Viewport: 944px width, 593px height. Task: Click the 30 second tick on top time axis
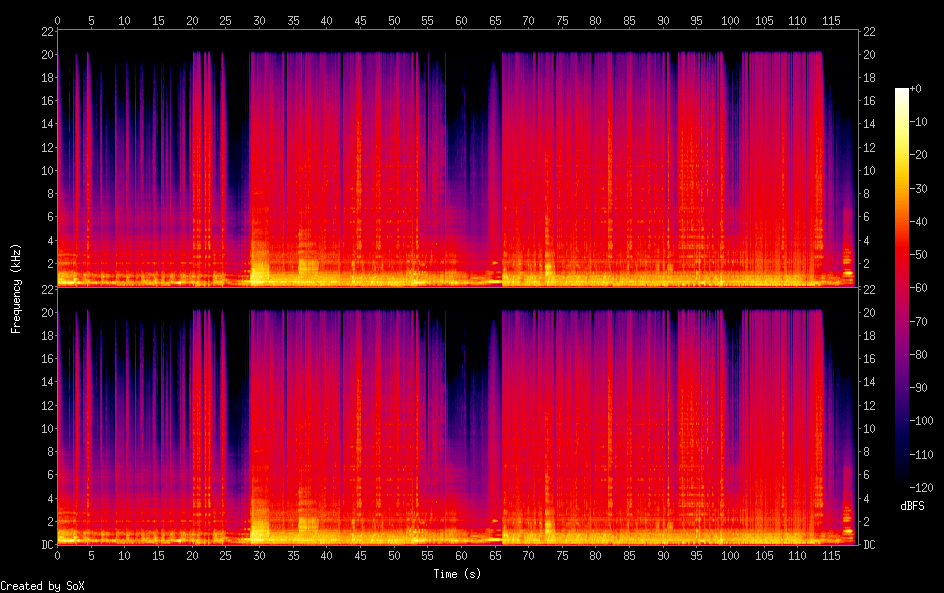(259, 20)
